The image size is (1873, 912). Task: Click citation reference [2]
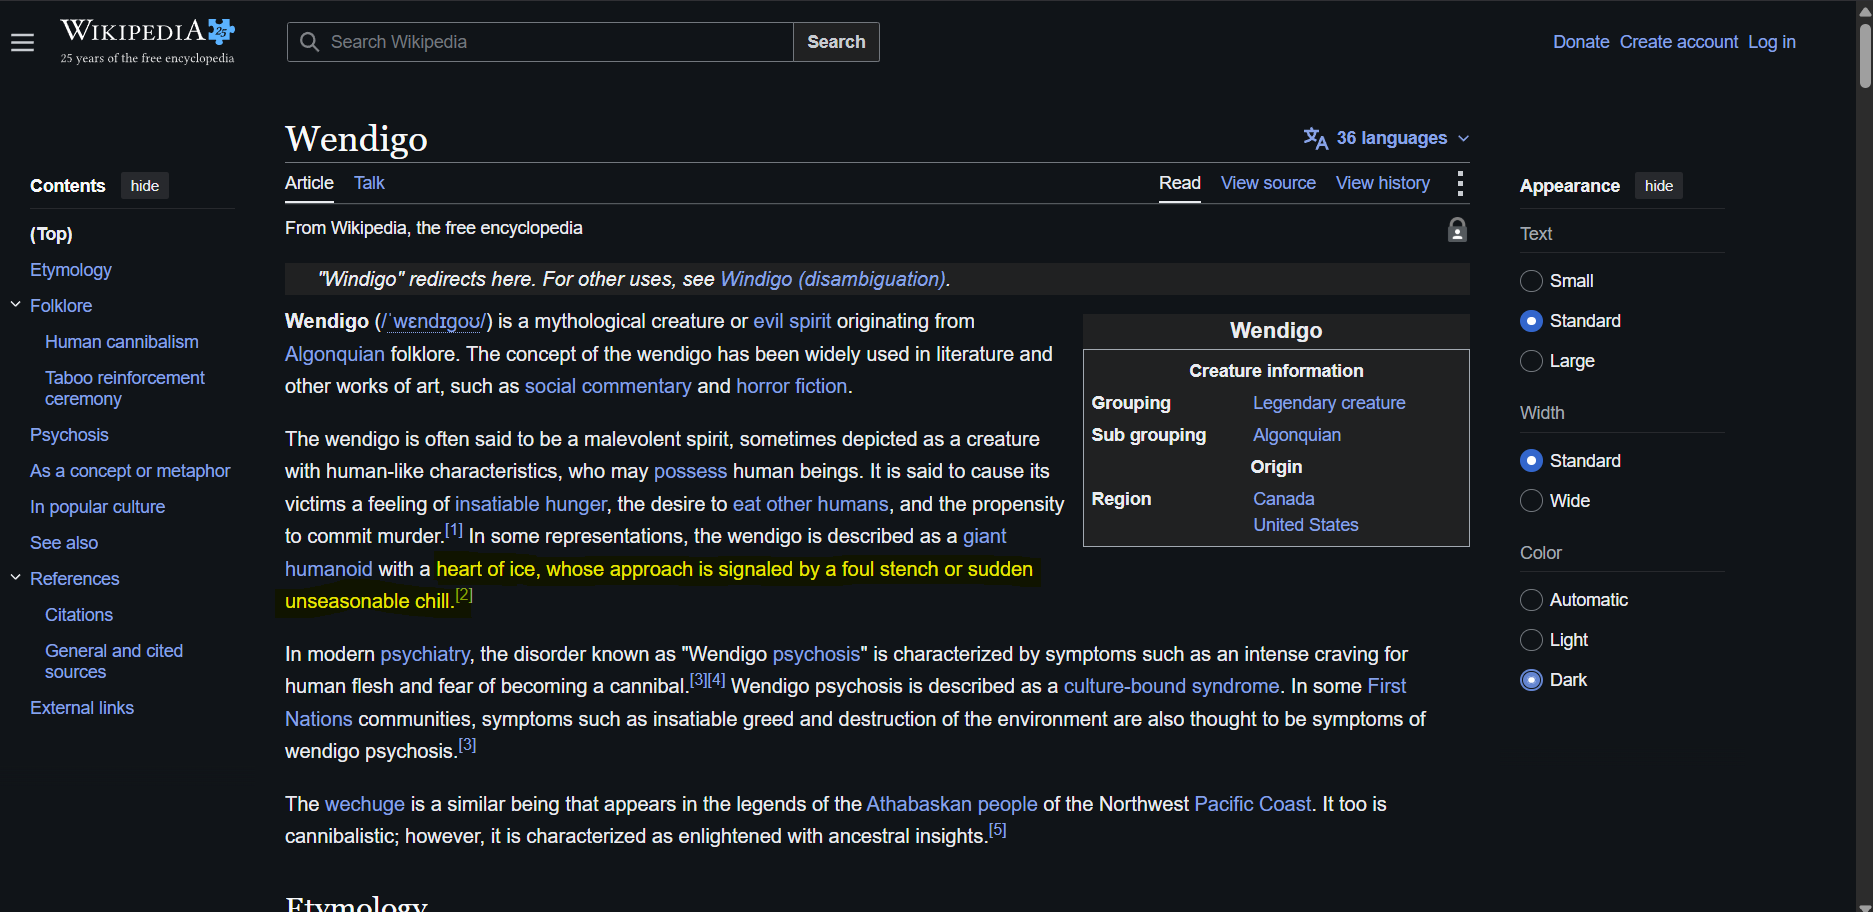point(464,595)
